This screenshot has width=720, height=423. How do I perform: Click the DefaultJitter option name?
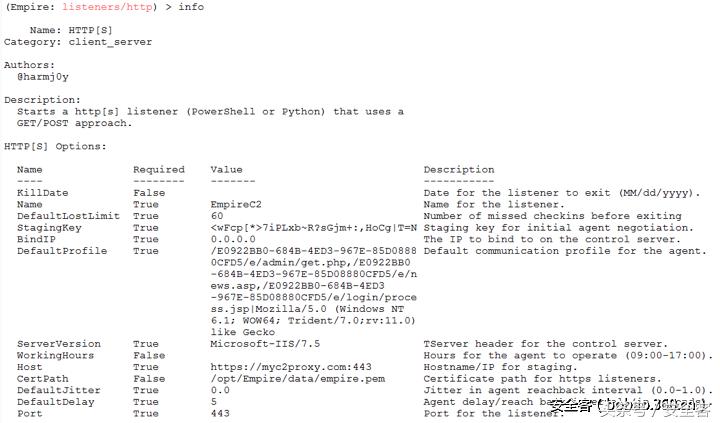tap(55, 390)
